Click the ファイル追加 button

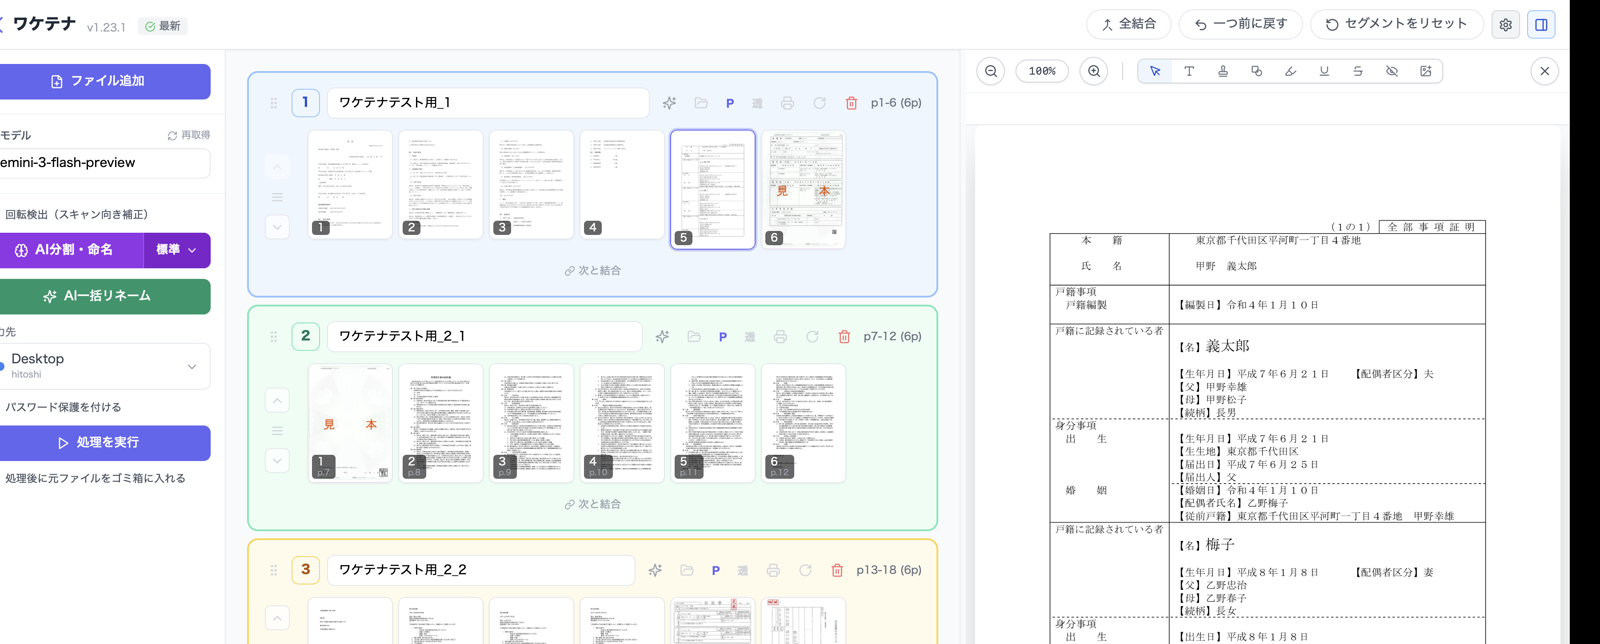103,81
